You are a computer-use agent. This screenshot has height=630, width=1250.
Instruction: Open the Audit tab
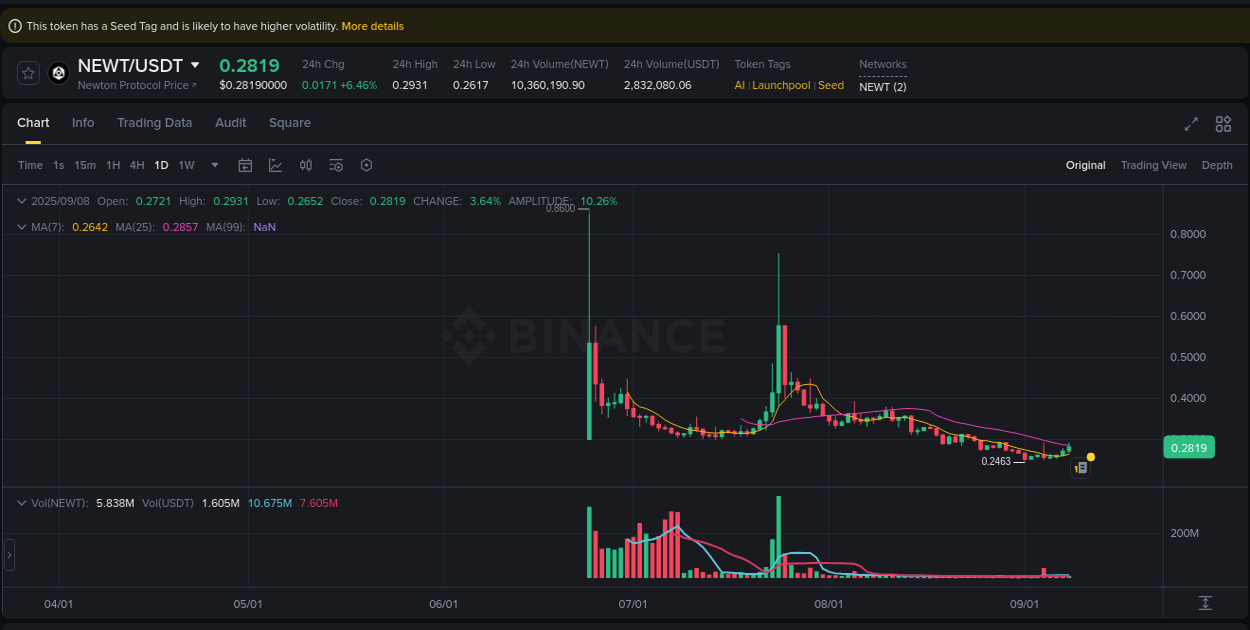(231, 123)
